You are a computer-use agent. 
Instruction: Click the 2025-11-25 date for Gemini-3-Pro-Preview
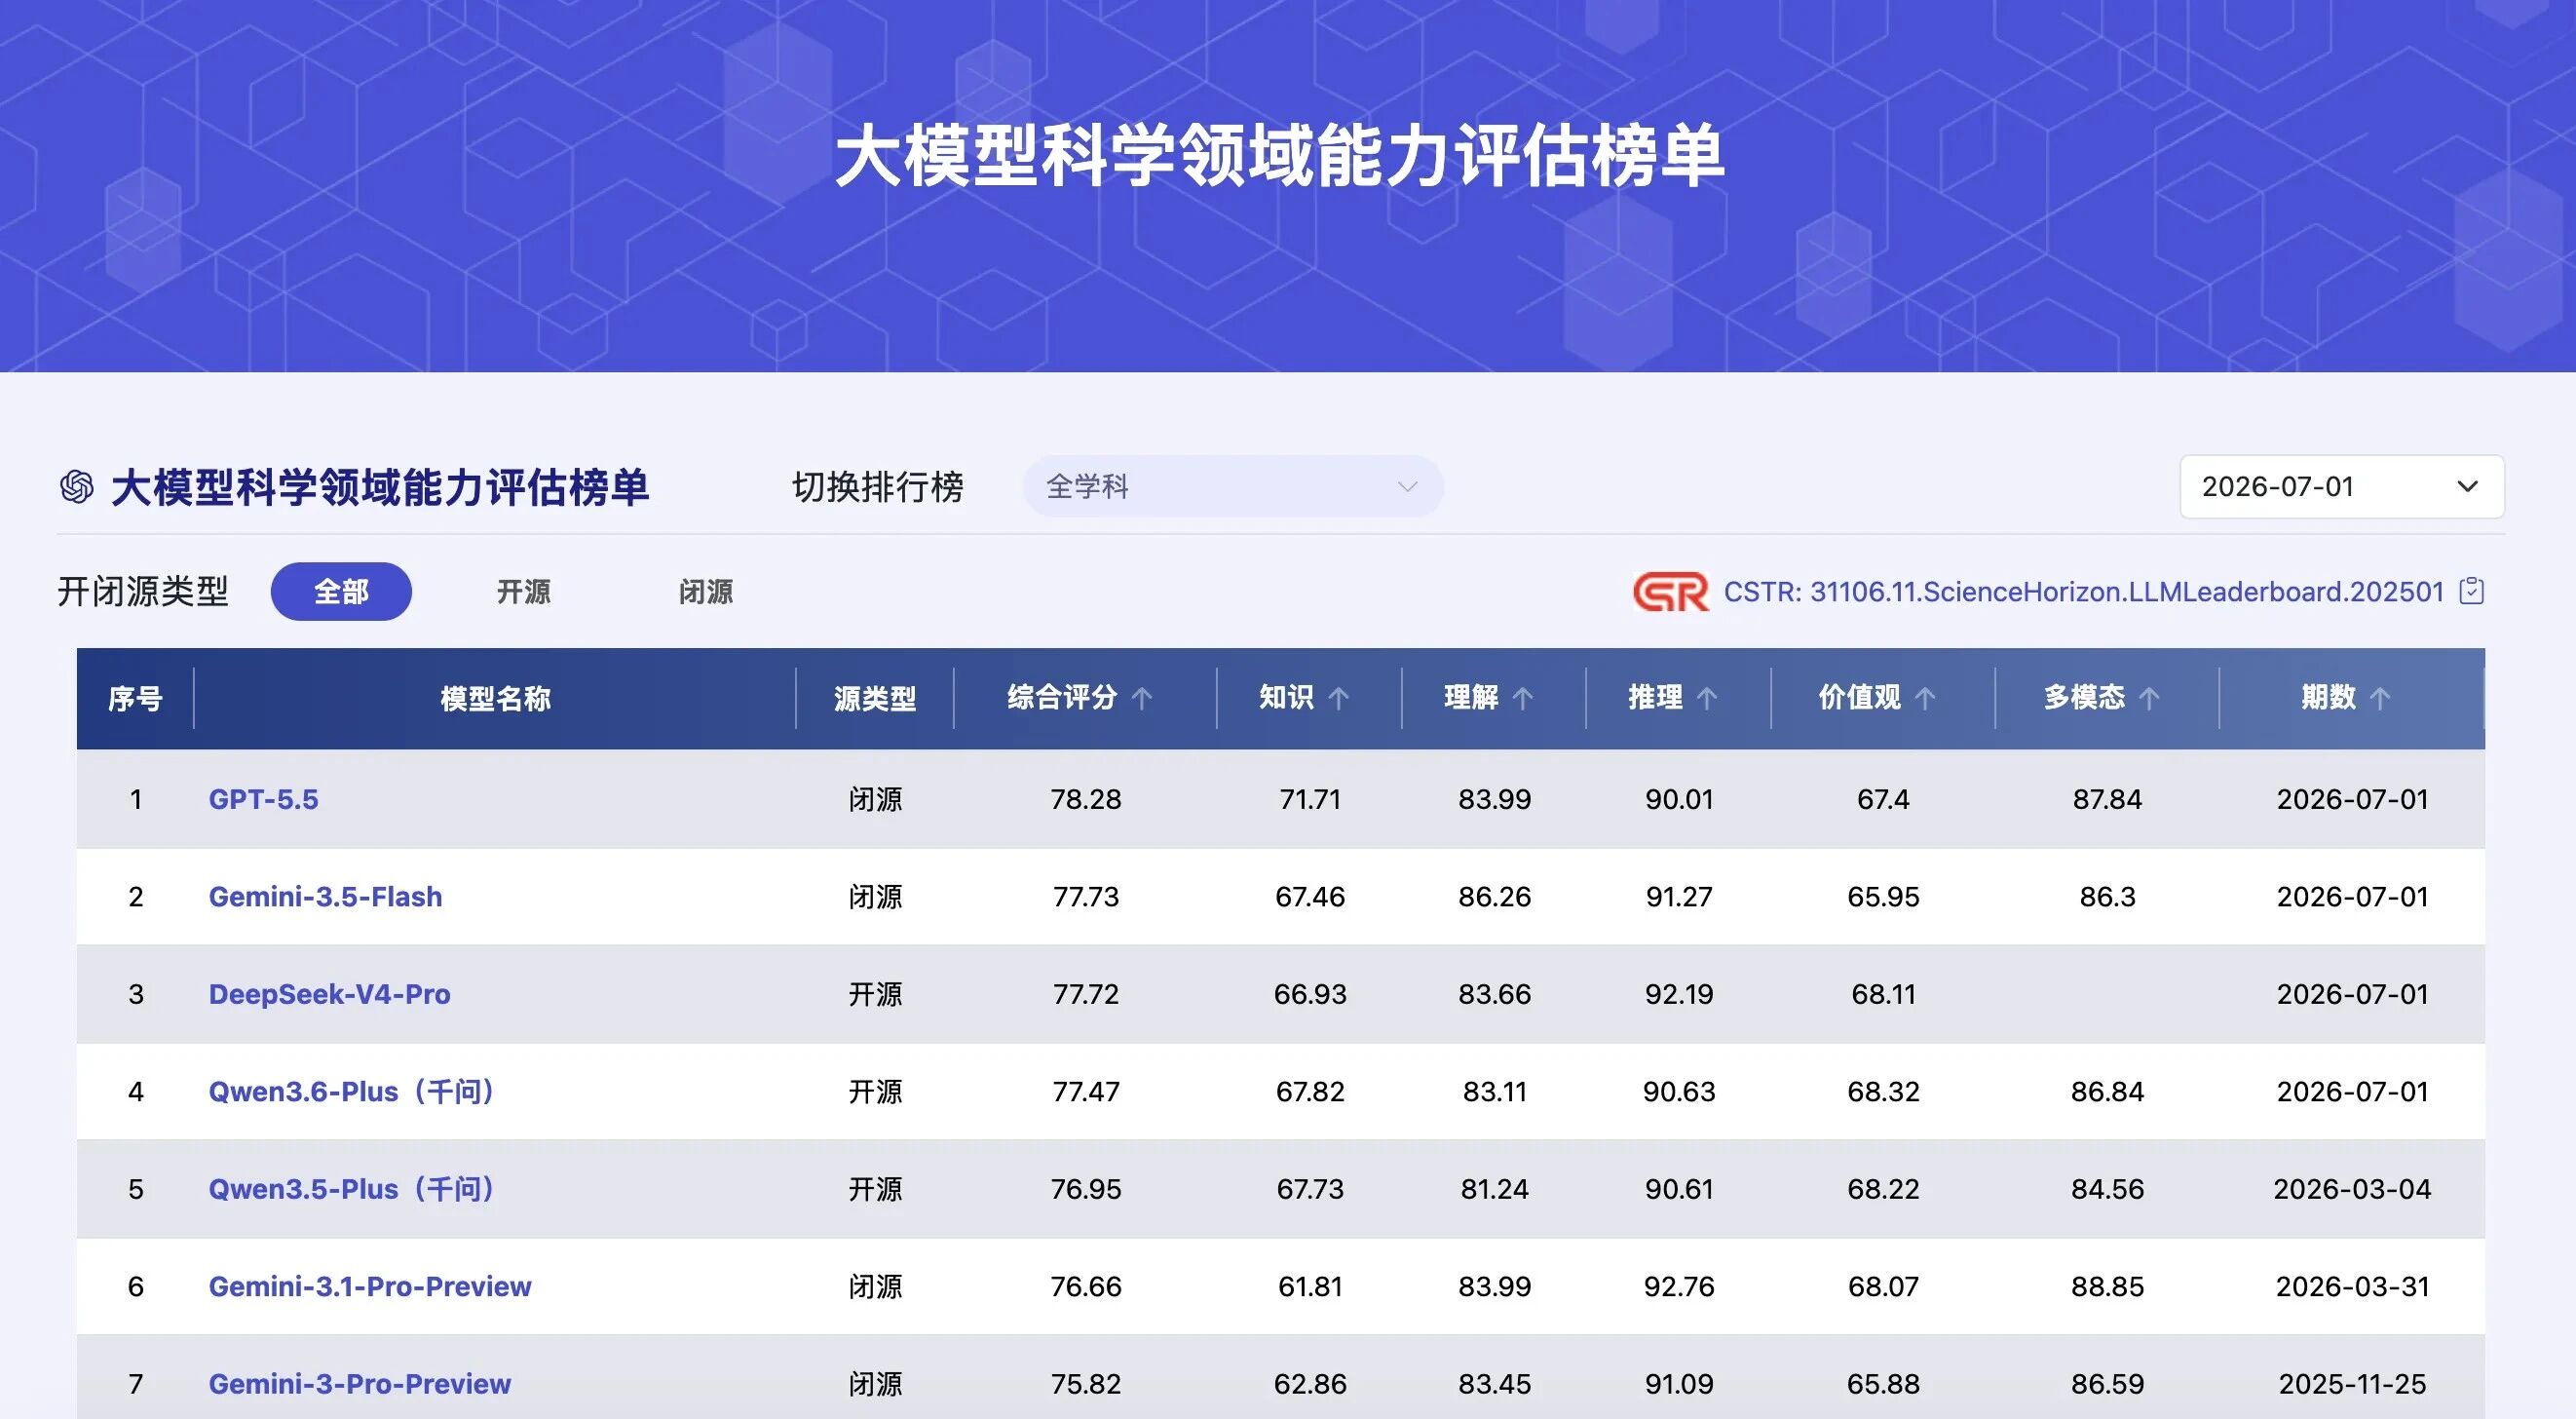tap(2352, 1384)
